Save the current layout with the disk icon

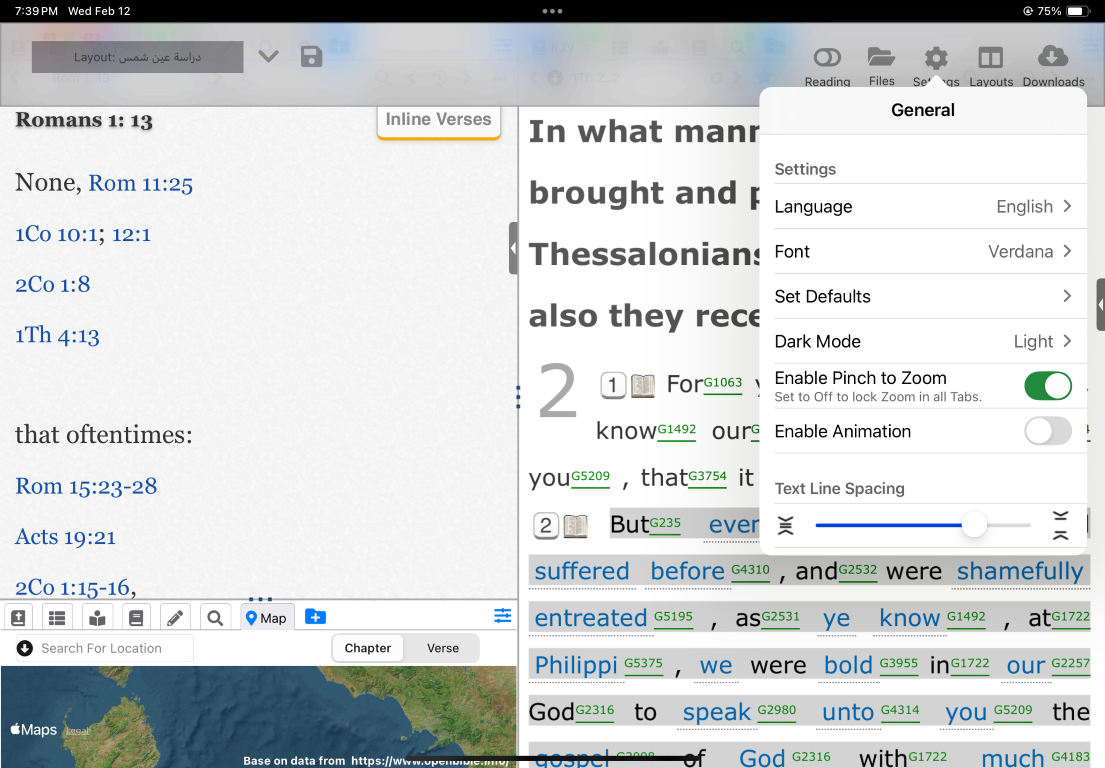click(x=311, y=56)
